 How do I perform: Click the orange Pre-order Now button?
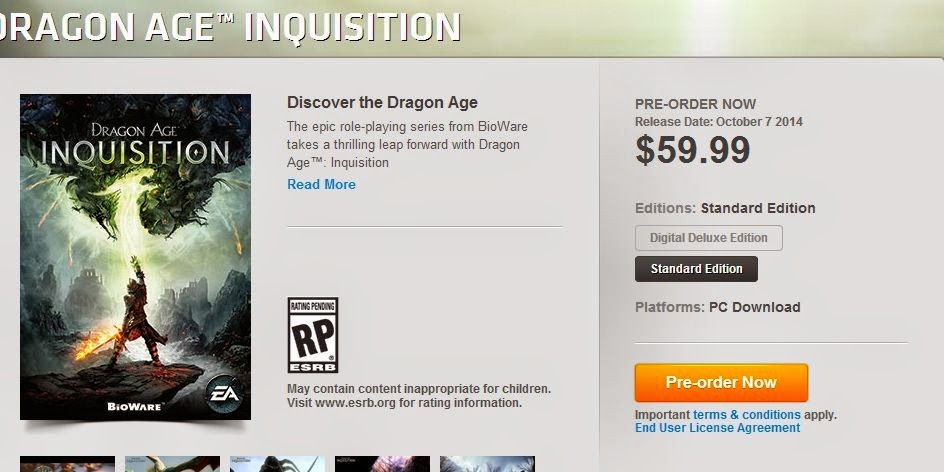tap(721, 382)
